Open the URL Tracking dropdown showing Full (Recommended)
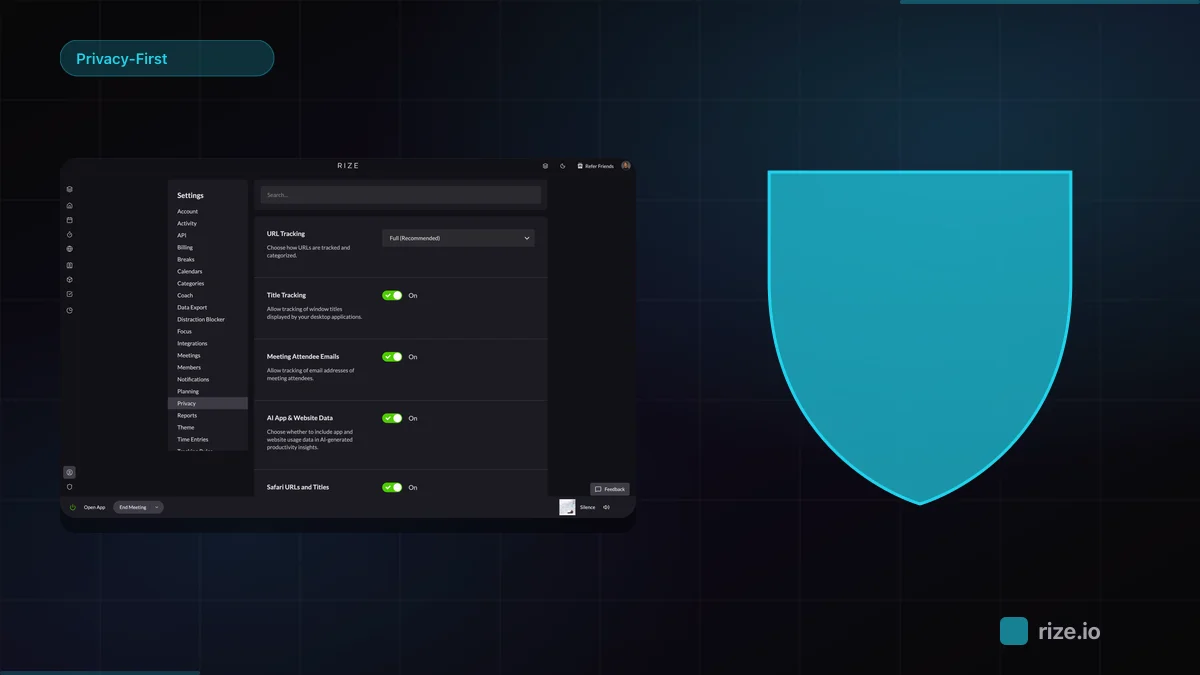Image resolution: width=1200 pixels, height=675 pixels. pyautogui.click(x=458, y=238)
